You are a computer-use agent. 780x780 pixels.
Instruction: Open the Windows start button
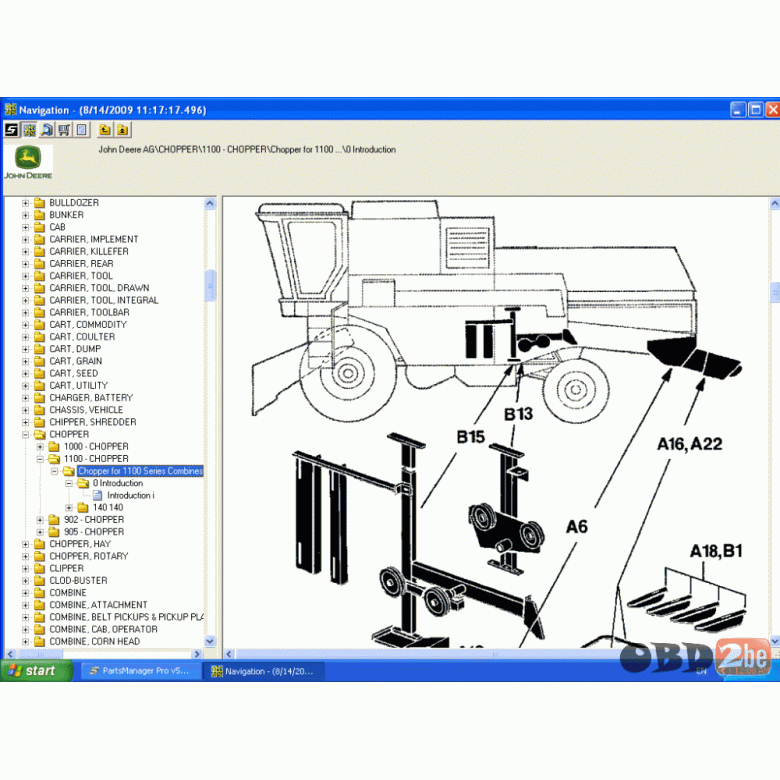[x=36, y=671]
